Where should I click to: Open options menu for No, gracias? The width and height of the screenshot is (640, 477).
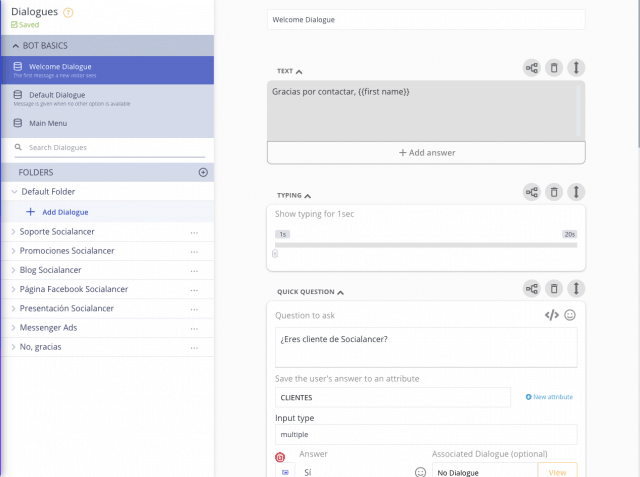194,348
